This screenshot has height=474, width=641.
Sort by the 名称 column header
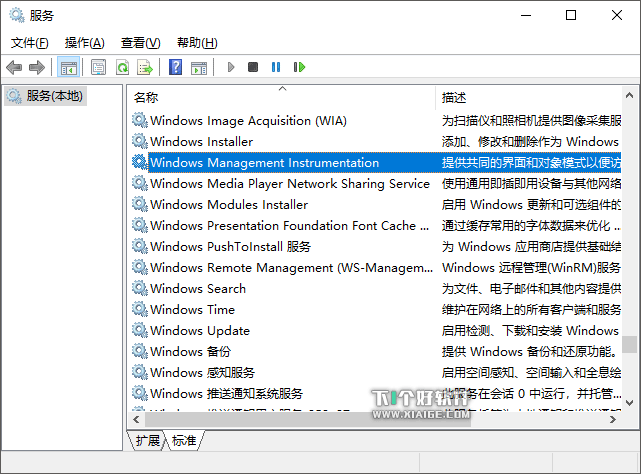click(282, 97)
